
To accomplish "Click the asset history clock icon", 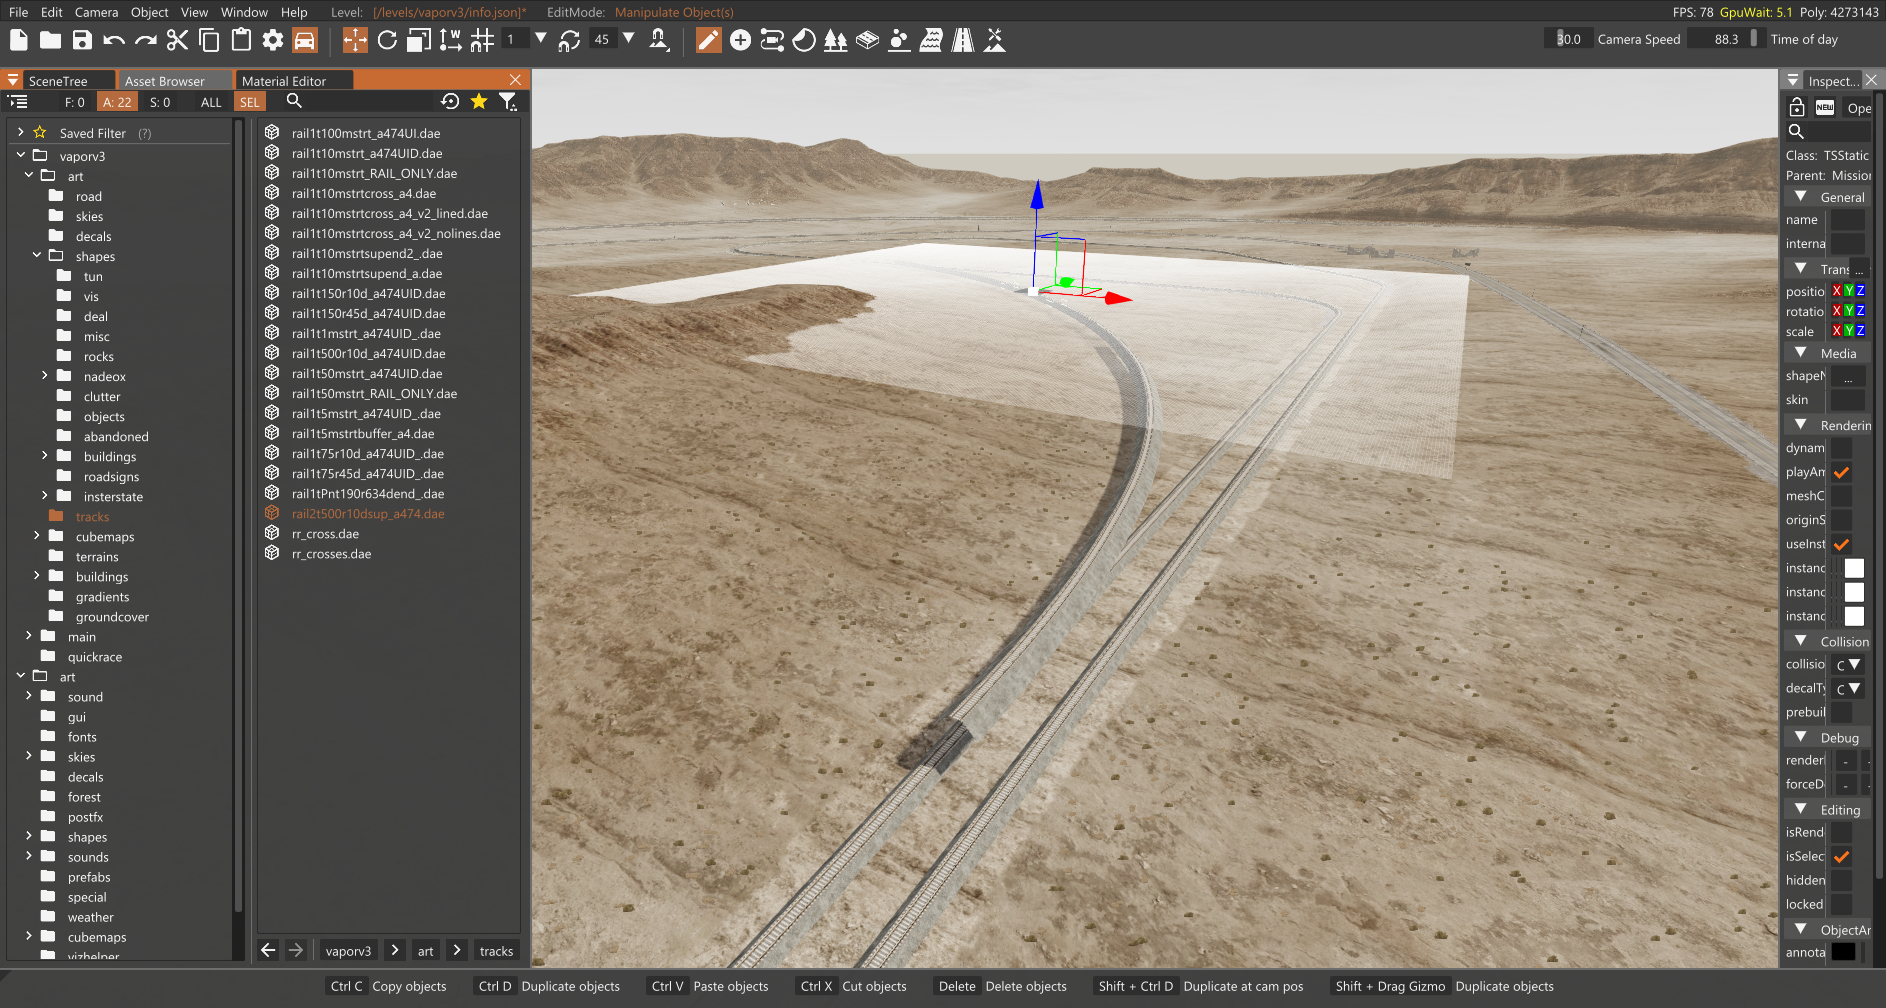I will pyautogui.click(x=450, y=101).
